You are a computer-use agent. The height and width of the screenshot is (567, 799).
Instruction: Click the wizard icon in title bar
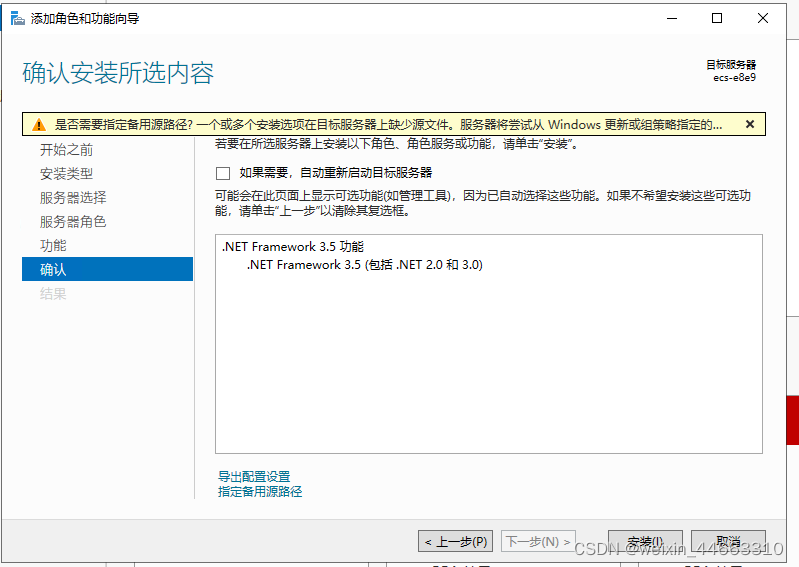click(x=17, y=18)
